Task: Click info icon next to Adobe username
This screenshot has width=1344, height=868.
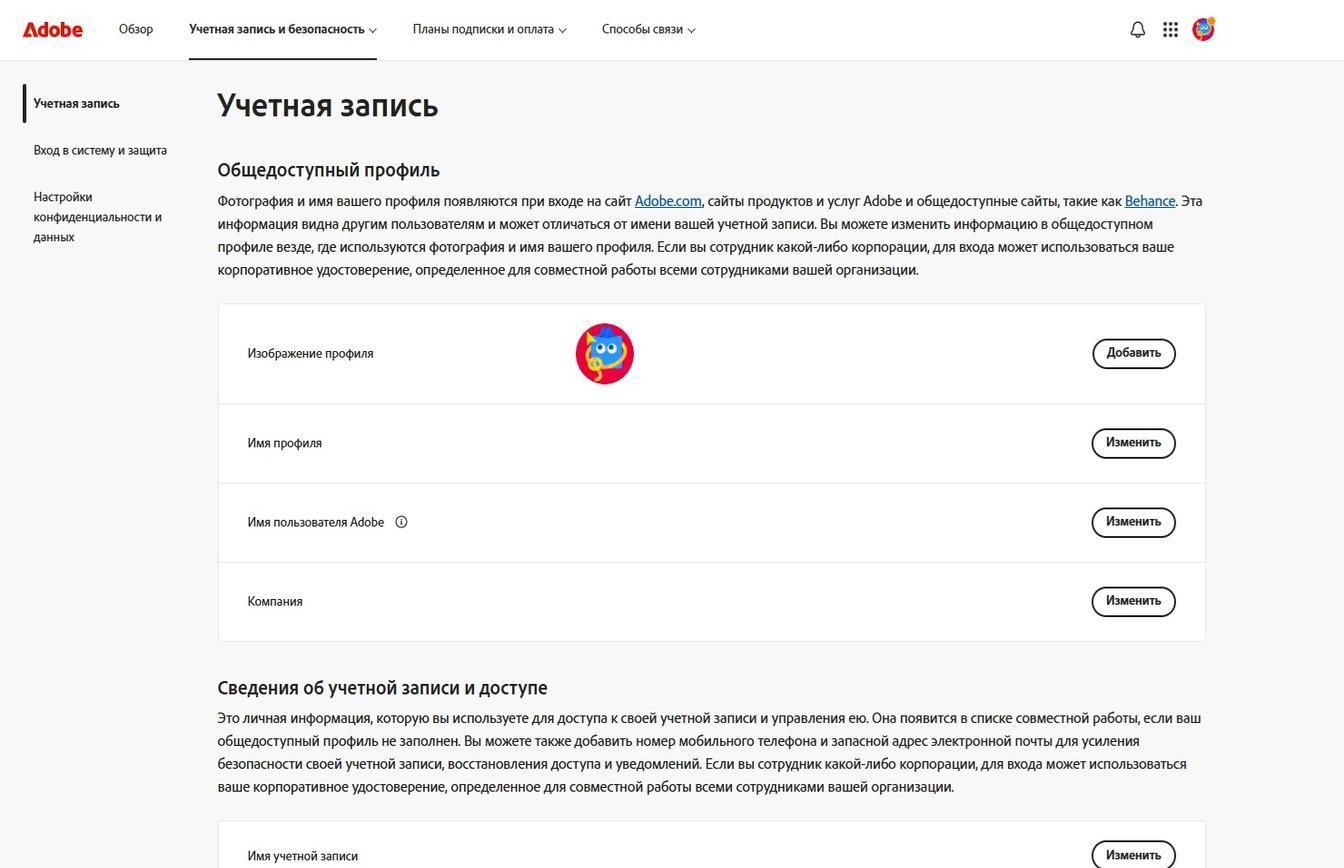Action: (x=401, y=522)
